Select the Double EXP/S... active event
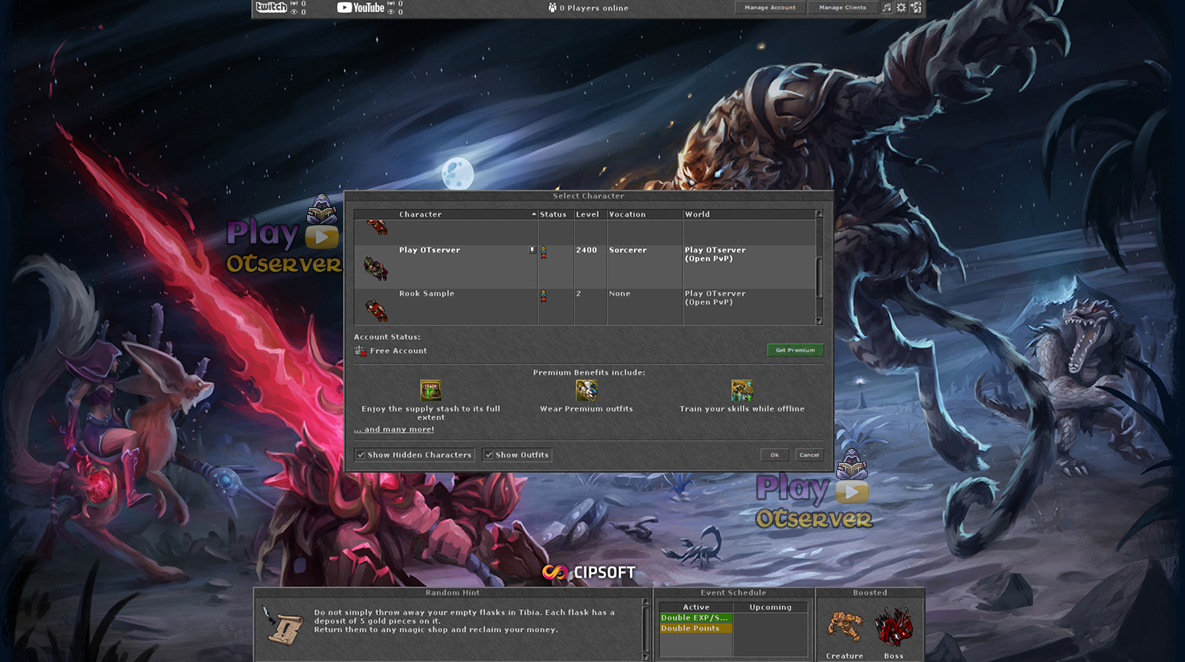Viewport: 1185px width, 662px height. tap(695, 617)
